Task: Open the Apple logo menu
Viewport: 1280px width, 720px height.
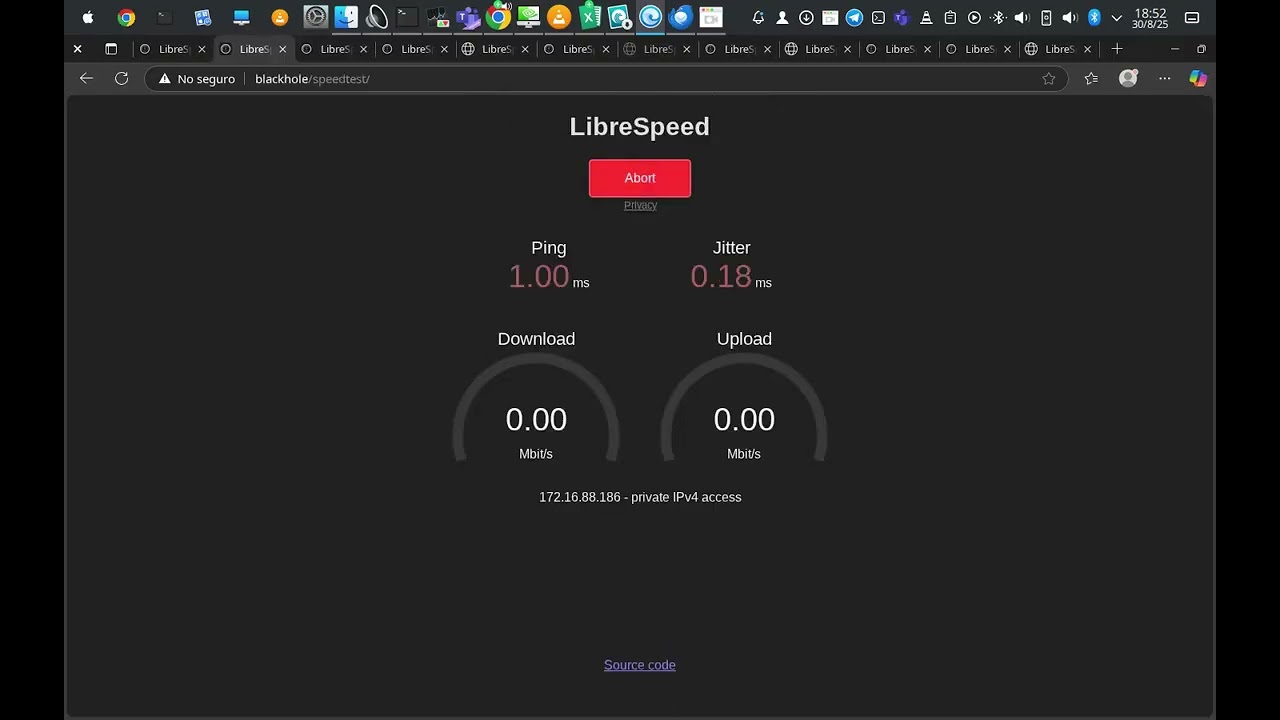Action: [88, 17]
